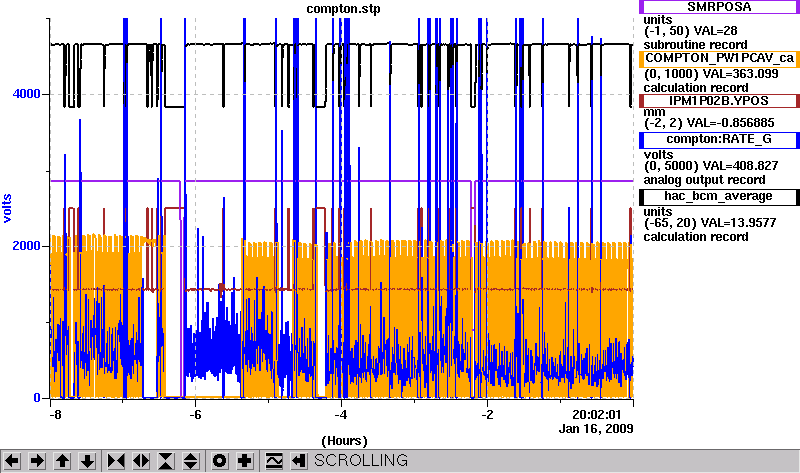Click the -6 hours x-axis label

point(195,414)
